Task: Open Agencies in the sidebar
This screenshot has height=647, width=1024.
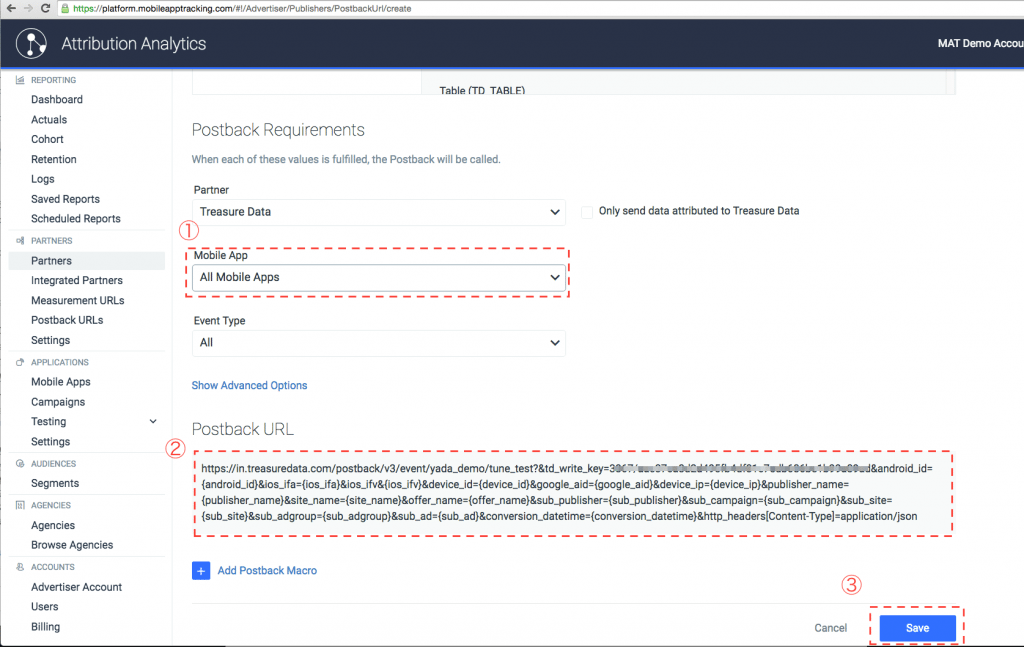Action: pyautogui.click(x=53, y=526)
